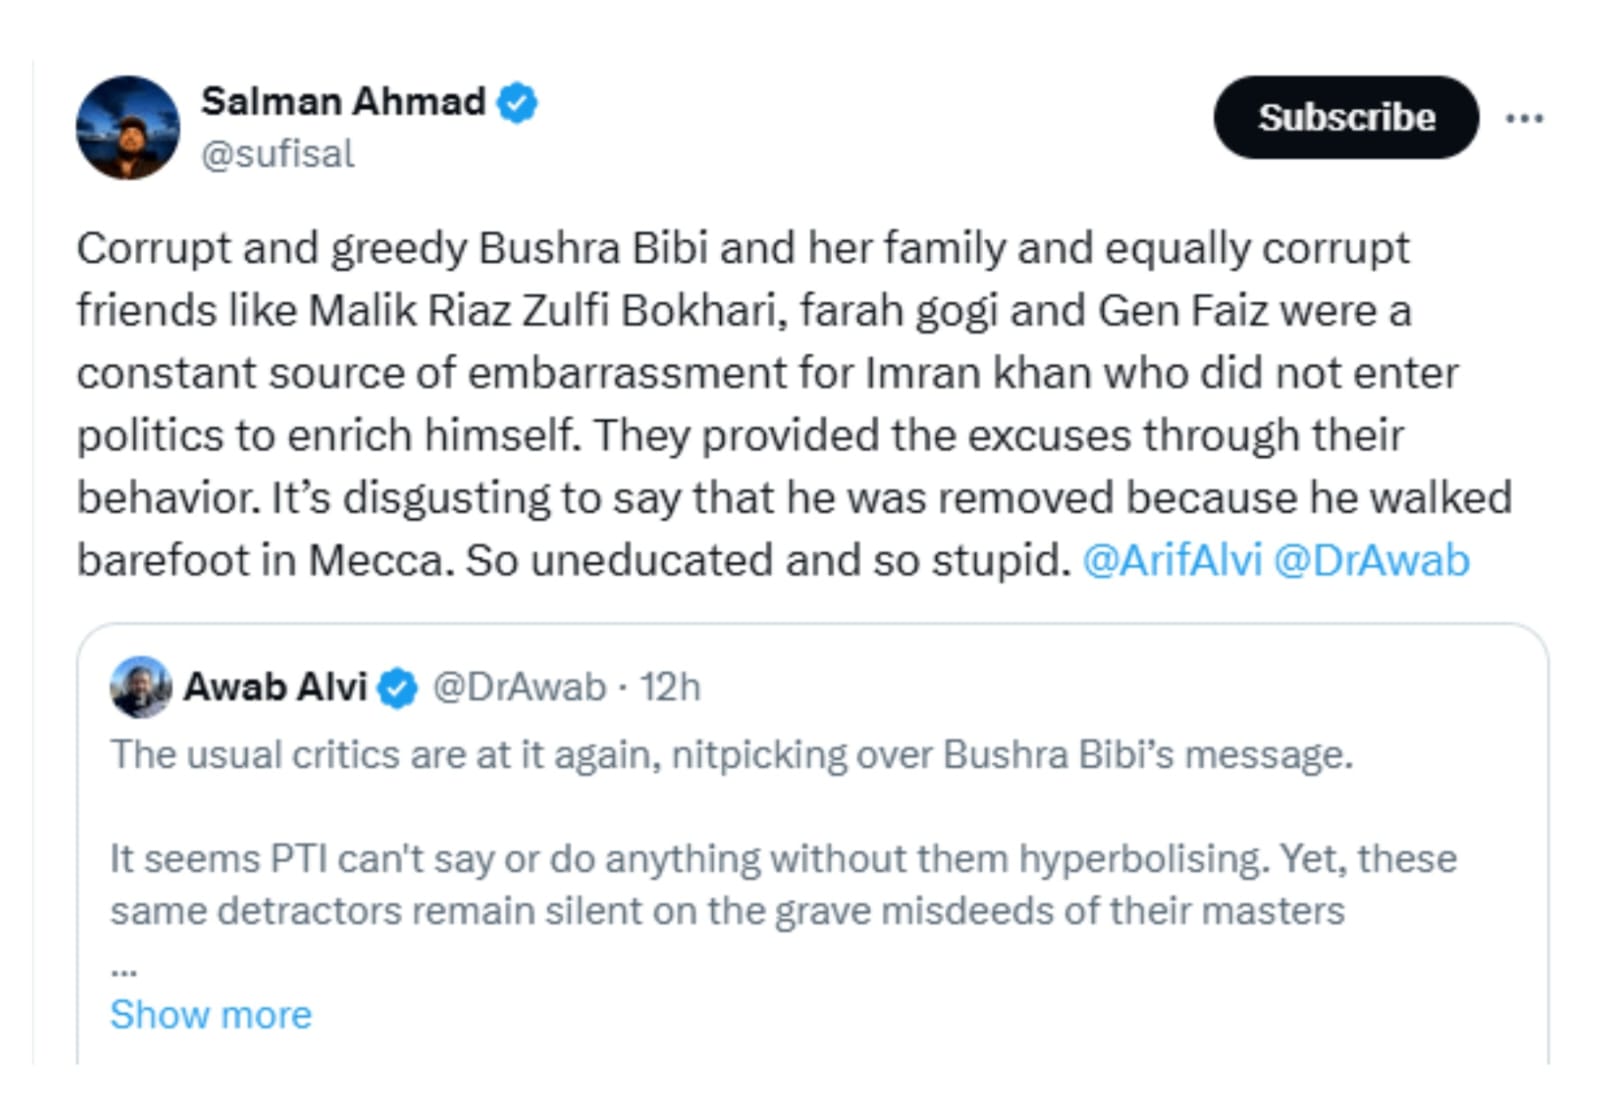Expand quoted tweet with Show more
The image size is (1599, 1104).
click(211, 1014)
